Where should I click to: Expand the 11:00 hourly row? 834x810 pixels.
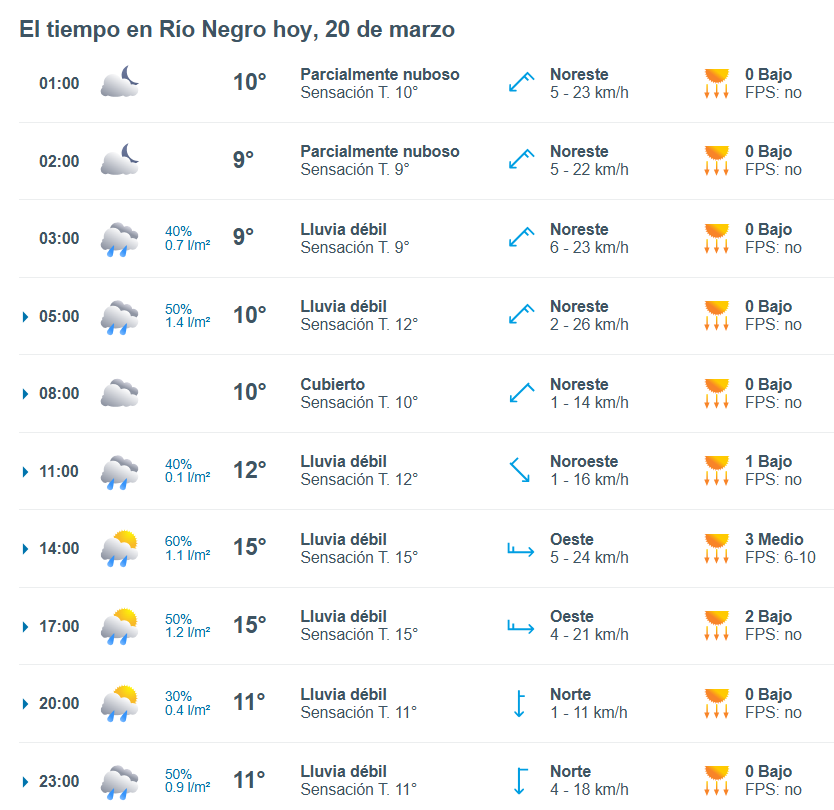25,472
